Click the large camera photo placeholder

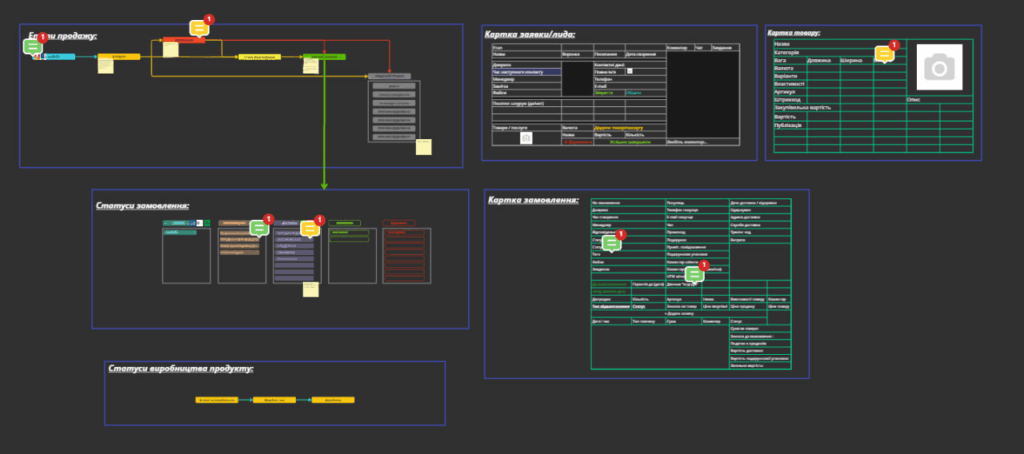938,67
